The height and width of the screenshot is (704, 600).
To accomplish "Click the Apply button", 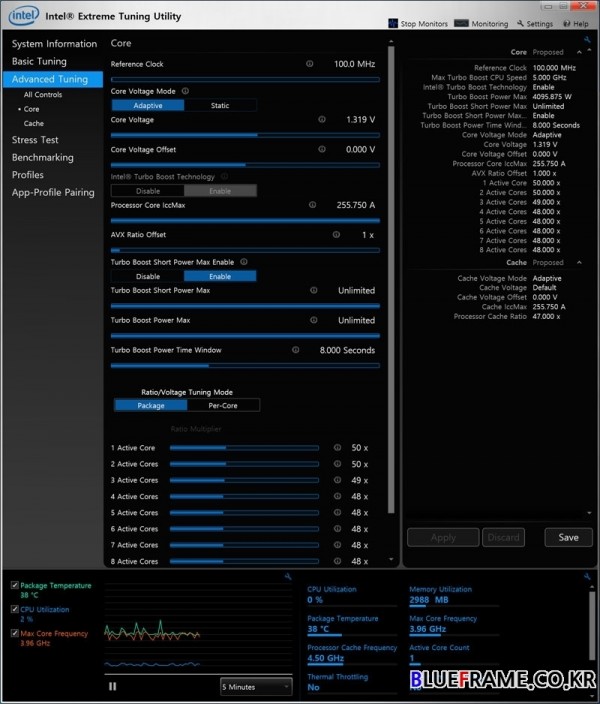I will [443, 537].
